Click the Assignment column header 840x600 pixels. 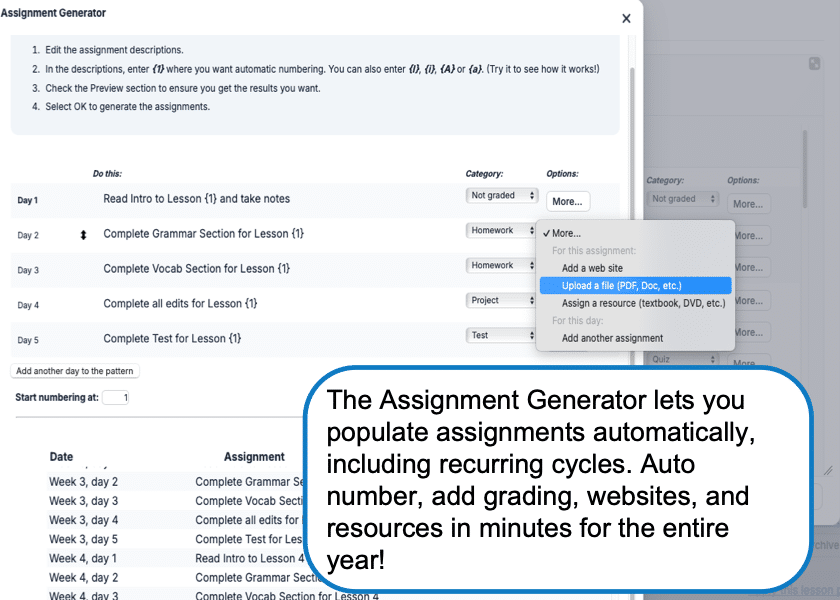[x=254, y=457]
